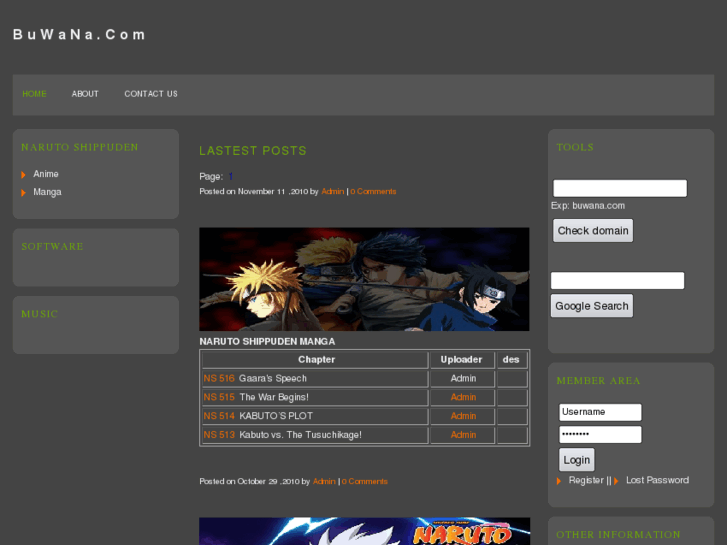The height and width of the screenshot is (545, 727).
Task: Click the Naruto logo banner image
Action: [x=364, y=531]
